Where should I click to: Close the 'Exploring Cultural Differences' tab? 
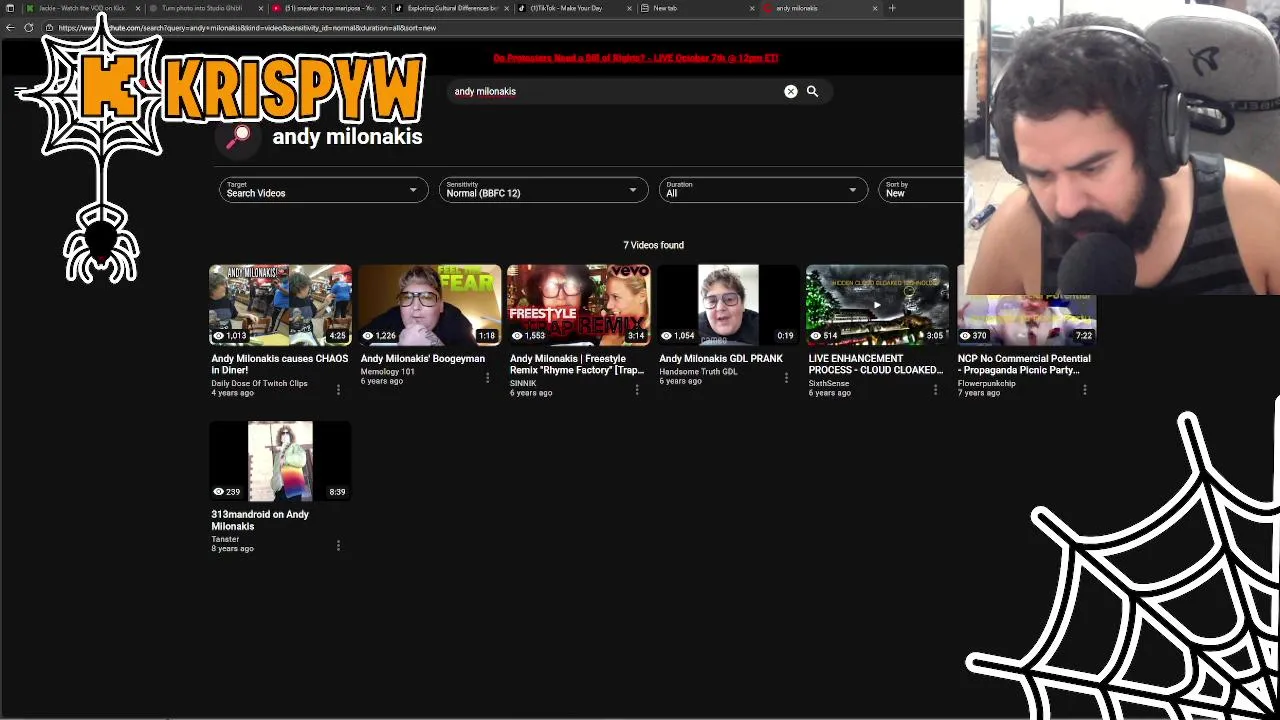pos(507,8)
